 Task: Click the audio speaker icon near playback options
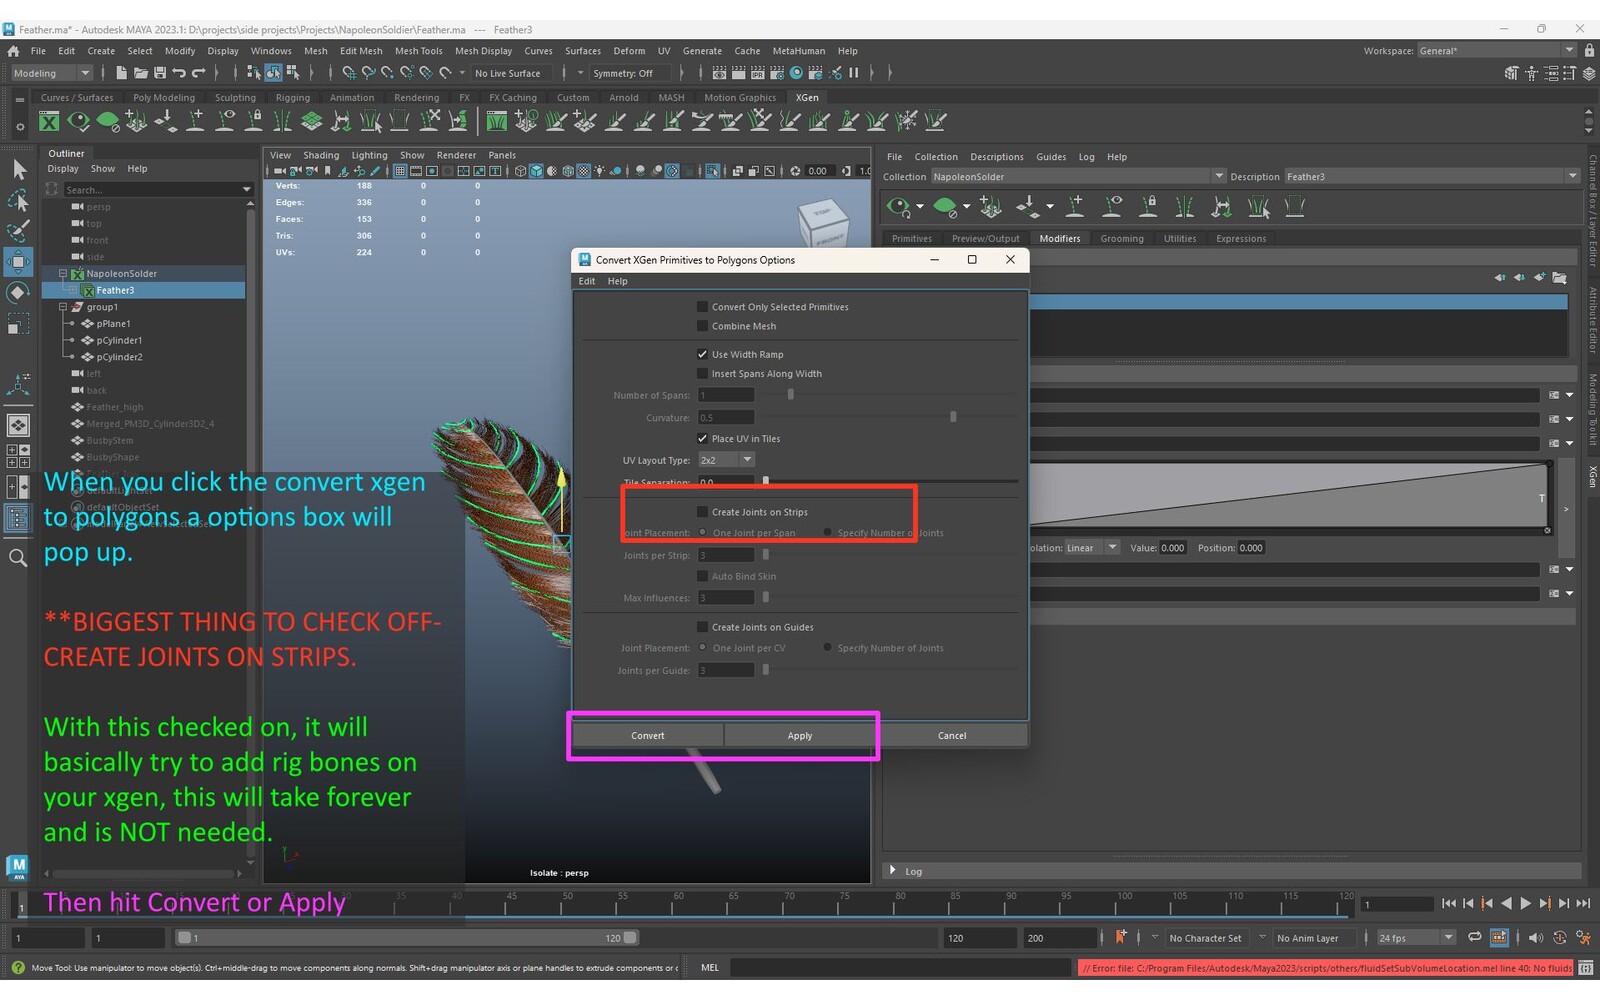point(1536,938)
